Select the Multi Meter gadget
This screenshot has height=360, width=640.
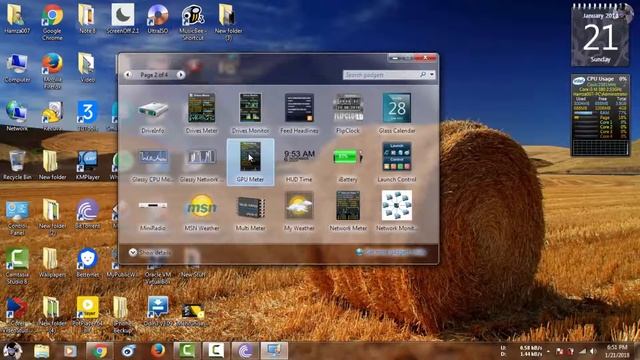click(x=250, y=211)
